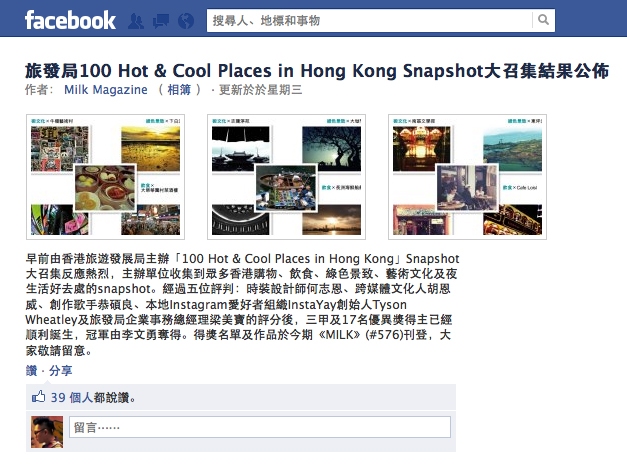Click the album description paragraph text
This screenshot has width=627, height=471.
coord(242,305)
